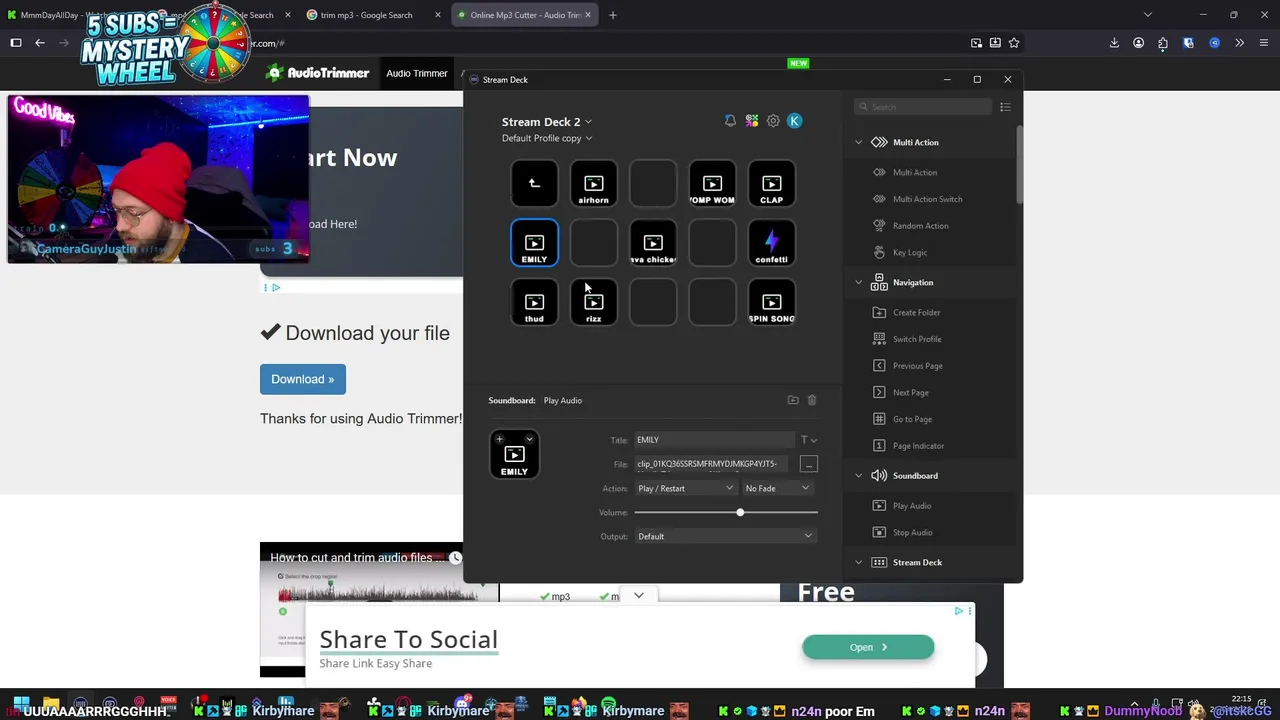Open the No Fade dropdown
This screenshot has height=720, width=1280.
click(777, 488)
